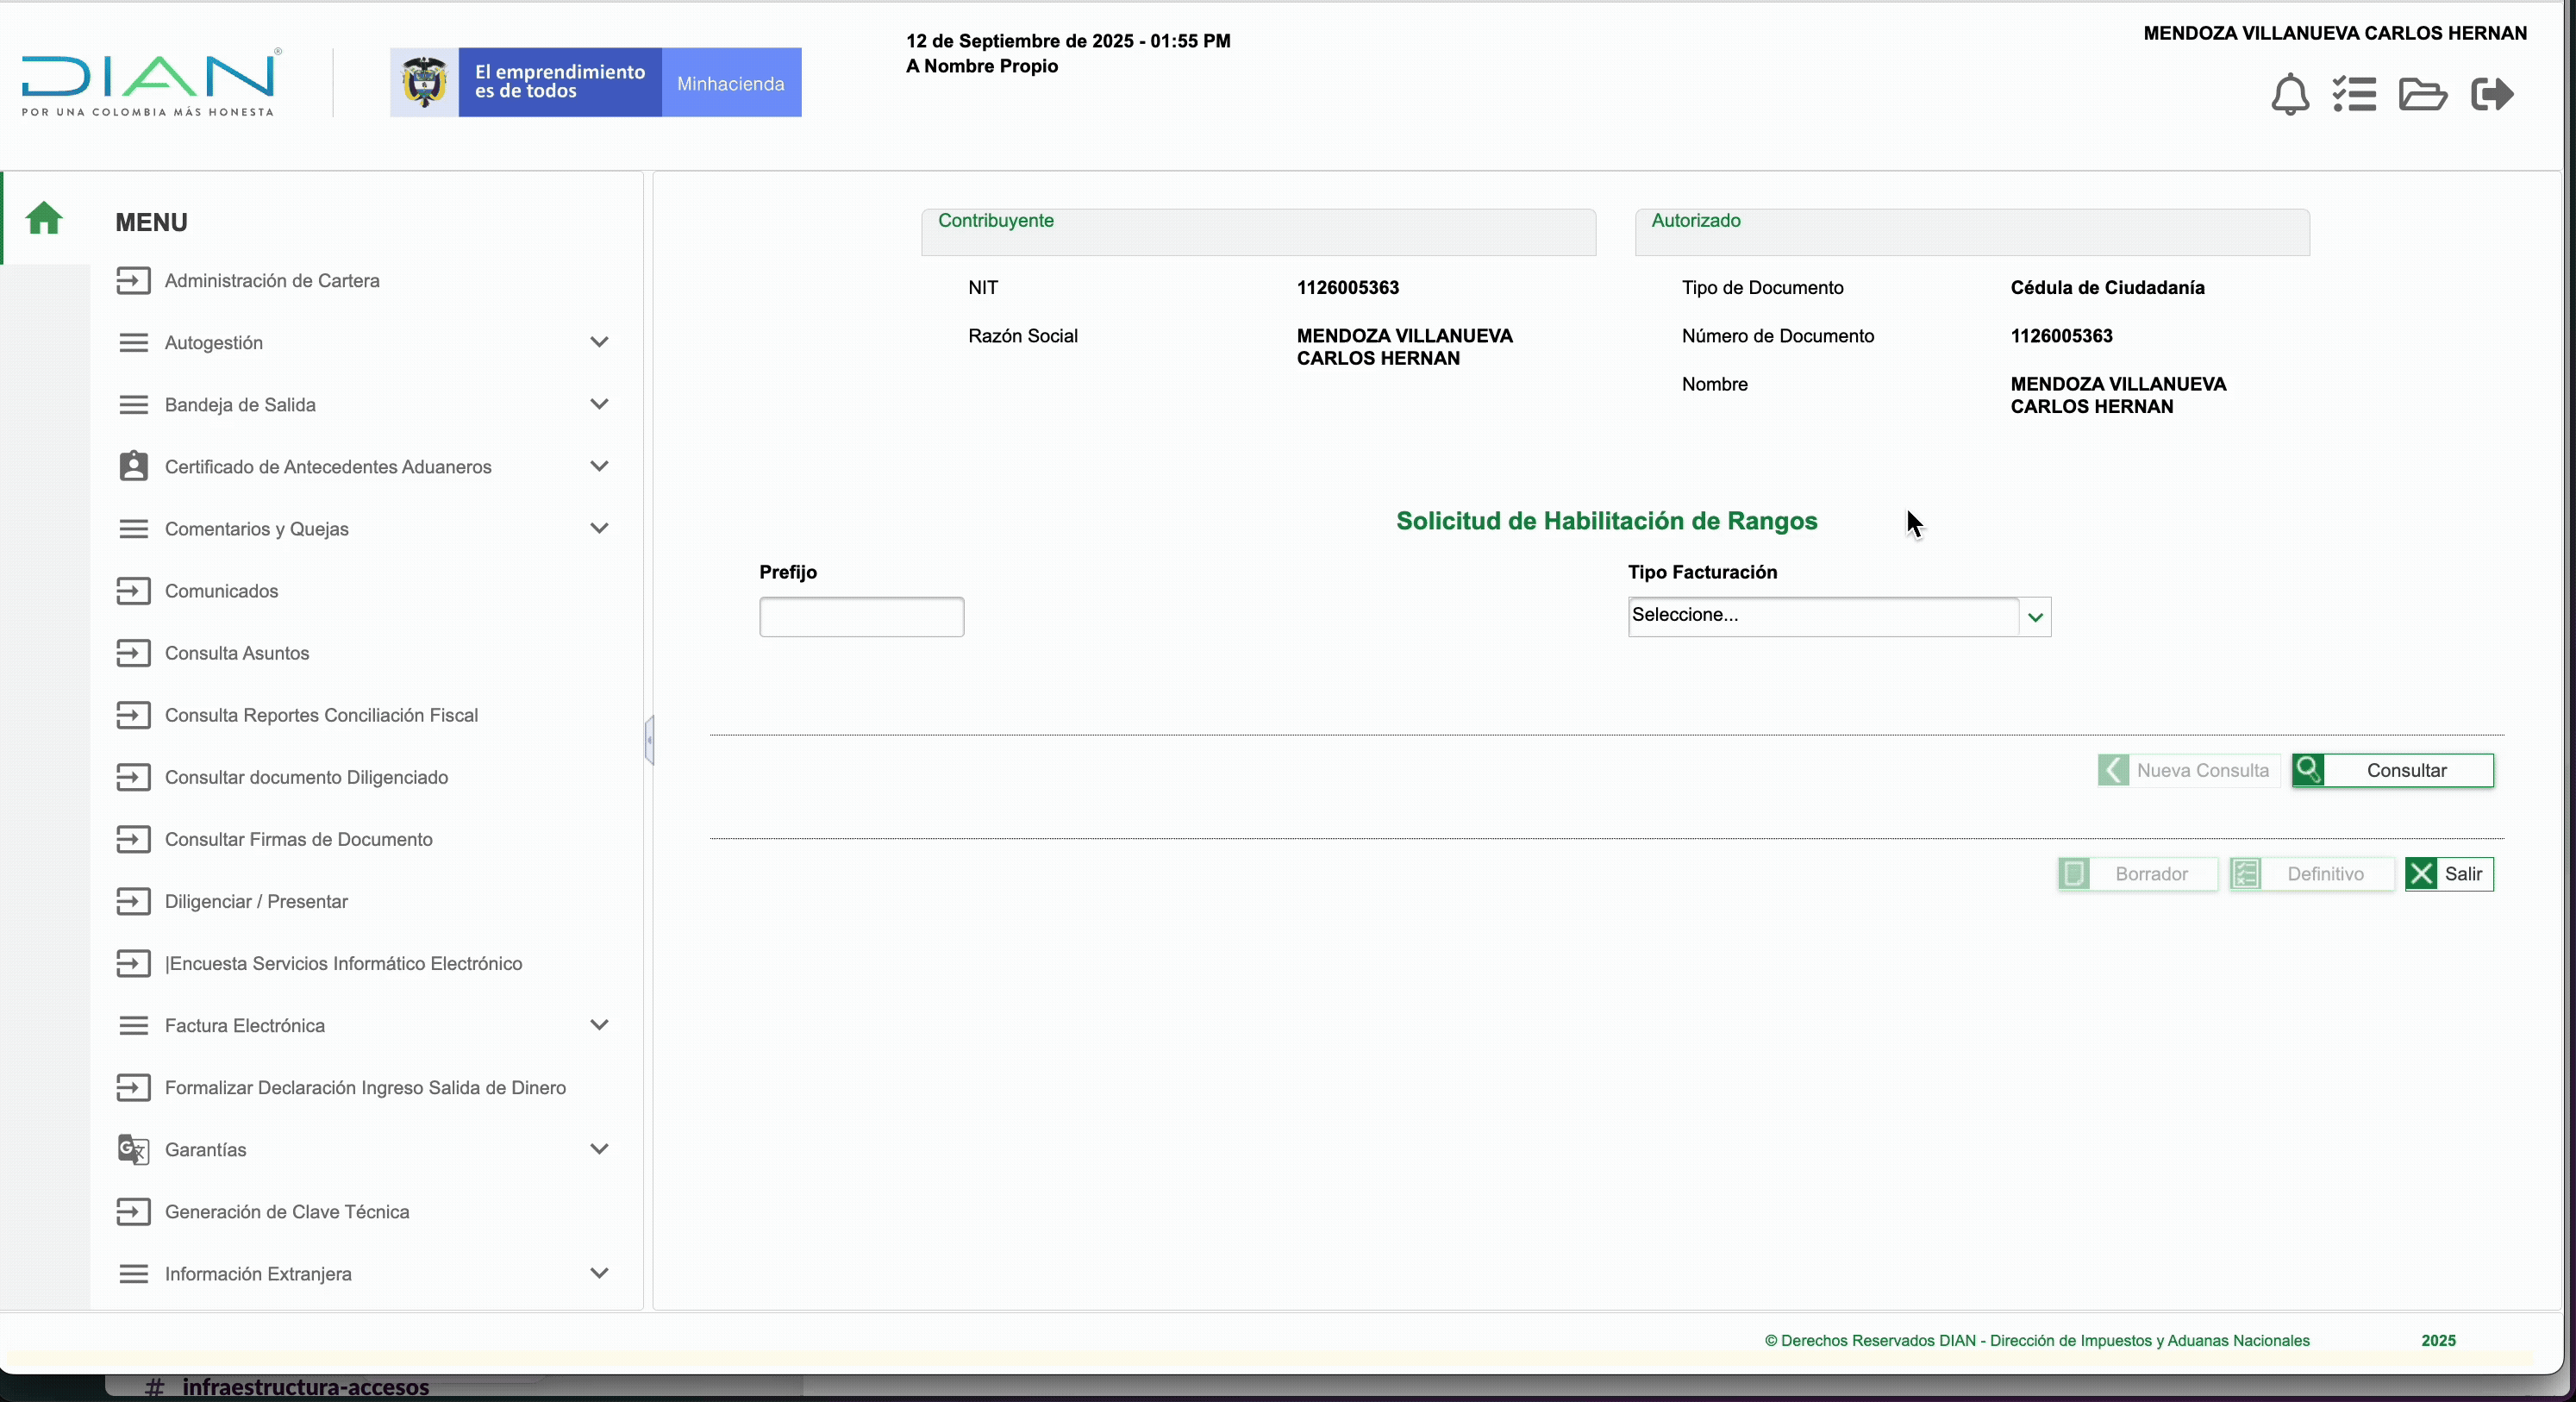Open Comunicados menu item
The width and height of the screenshot is (2576, 1402).
pyautogui.click(x=222, y=591)
